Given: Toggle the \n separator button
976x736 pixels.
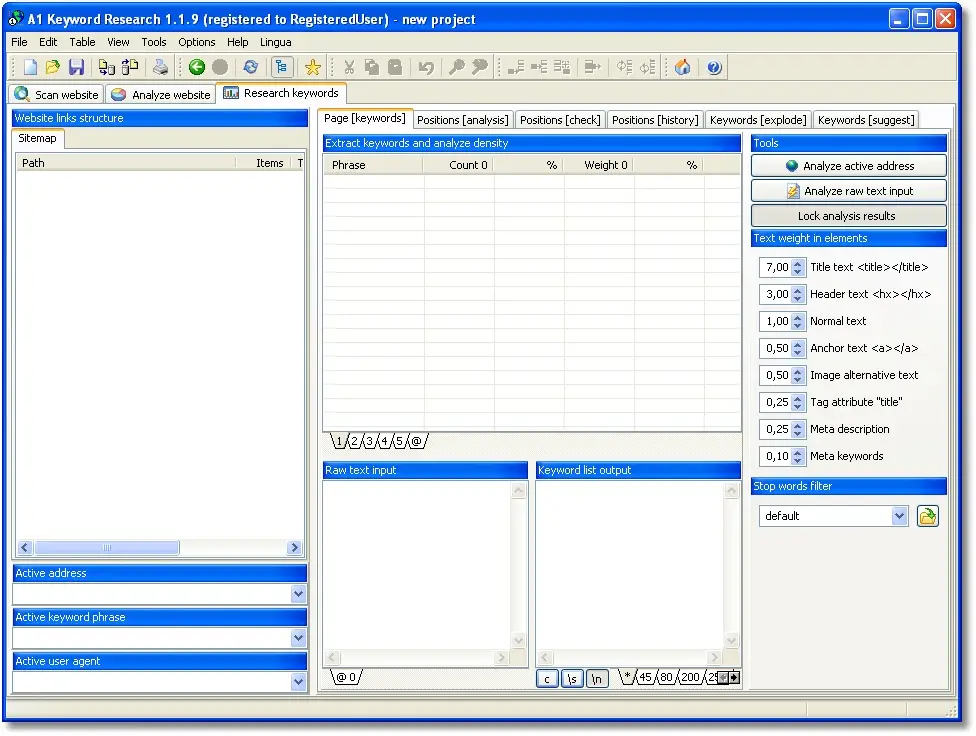Looking at the screenshot, I should pos(597,679).
